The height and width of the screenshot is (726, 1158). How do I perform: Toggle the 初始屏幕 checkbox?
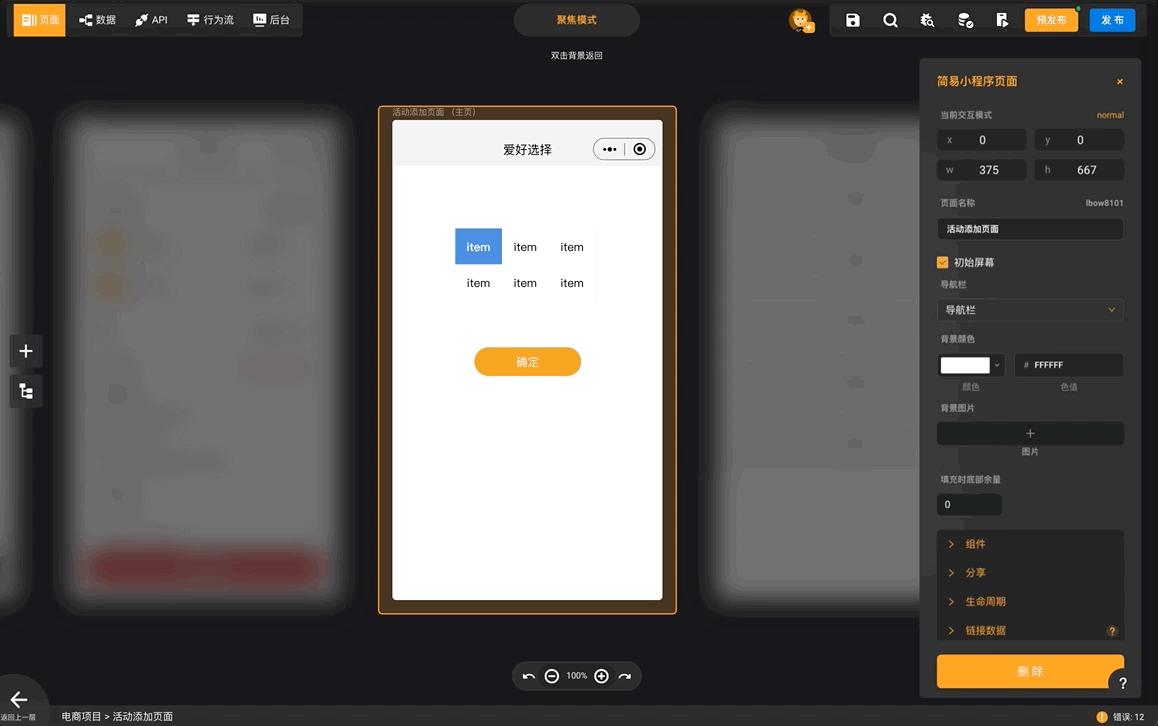click(x=942, y=262)
